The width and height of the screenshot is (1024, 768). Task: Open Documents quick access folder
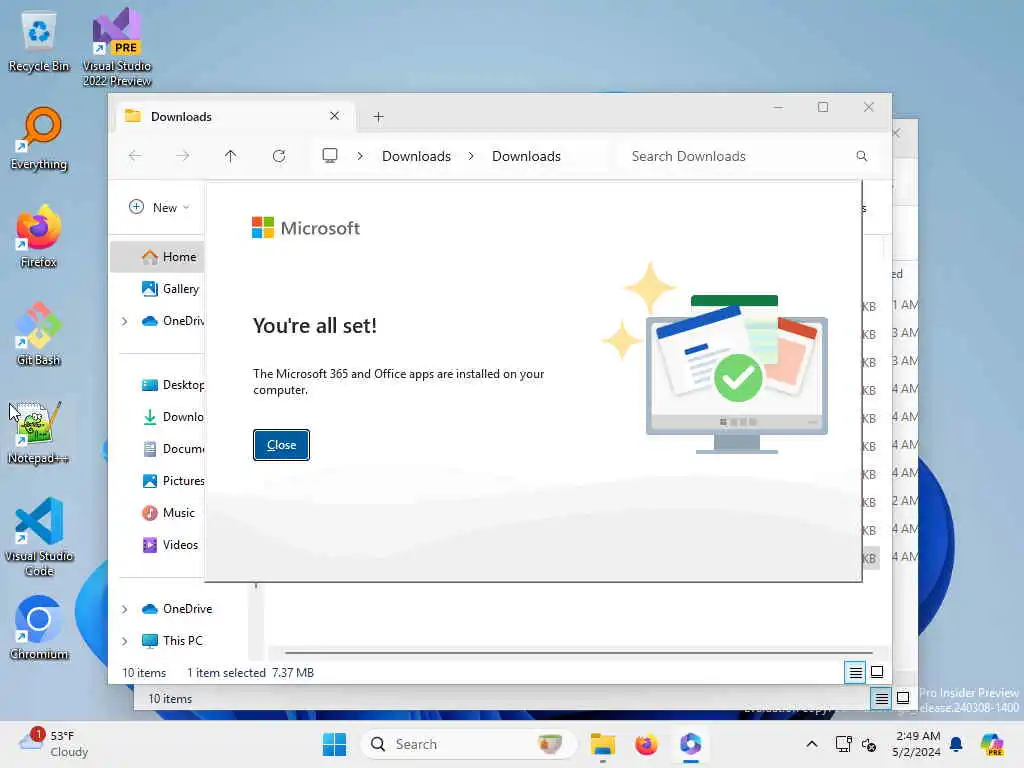[x=172, y=449]
